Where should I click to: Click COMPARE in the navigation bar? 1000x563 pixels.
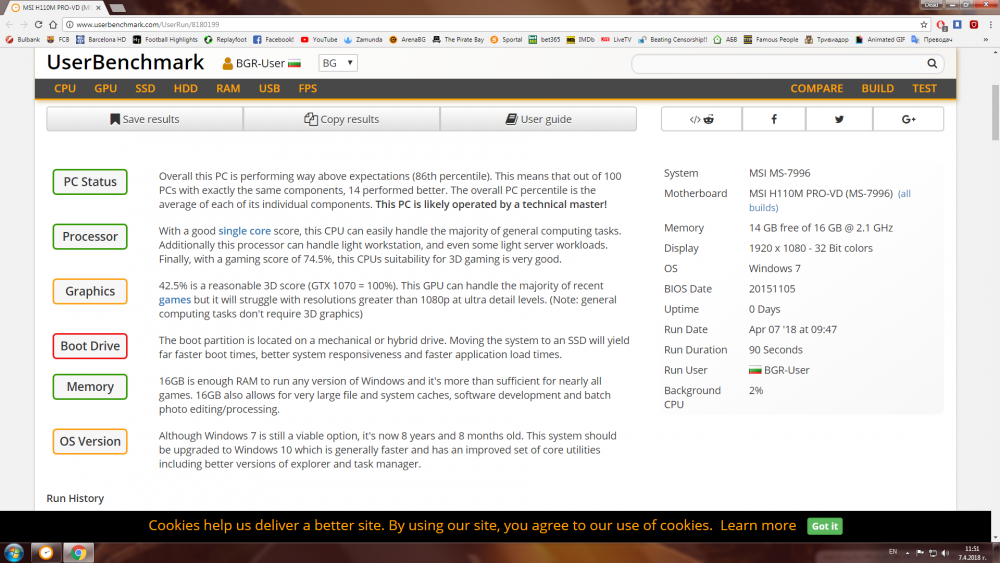816,89
